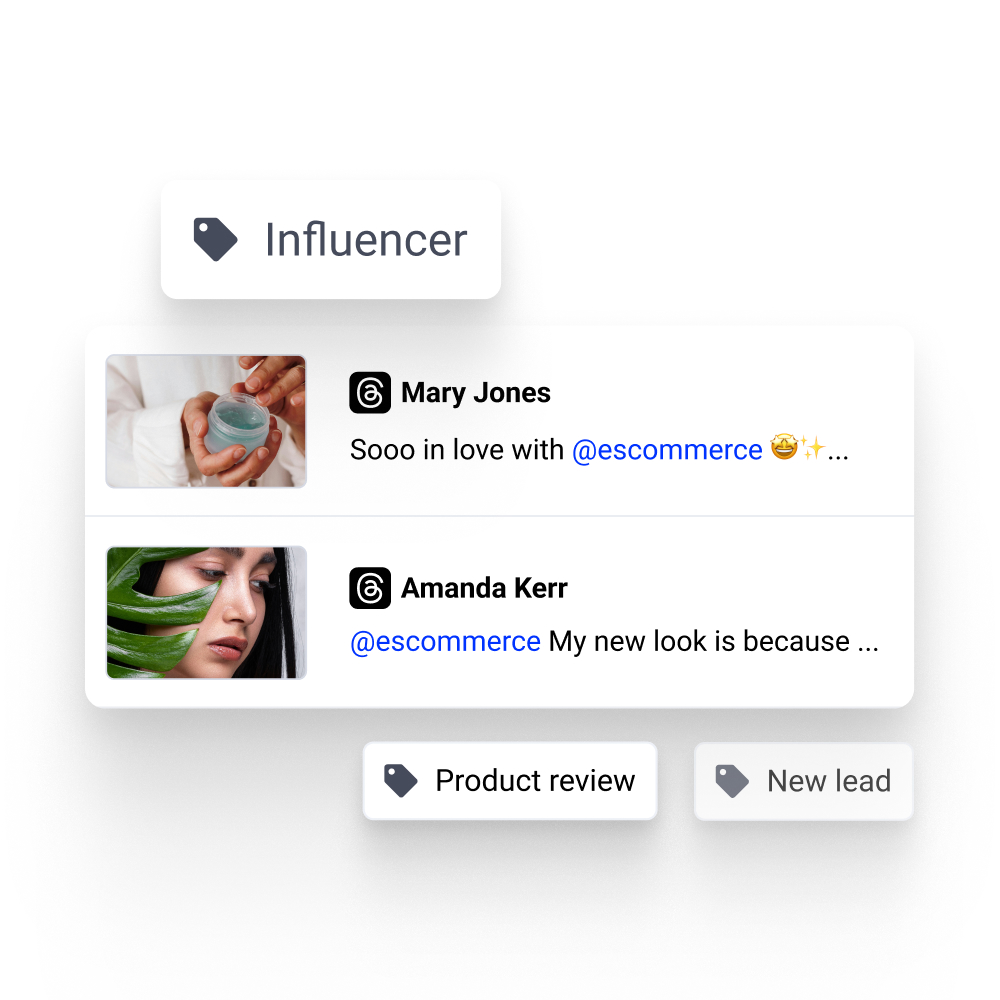Apply the New lead tag
This screenshot has width=1000, height=1000.
803,781
